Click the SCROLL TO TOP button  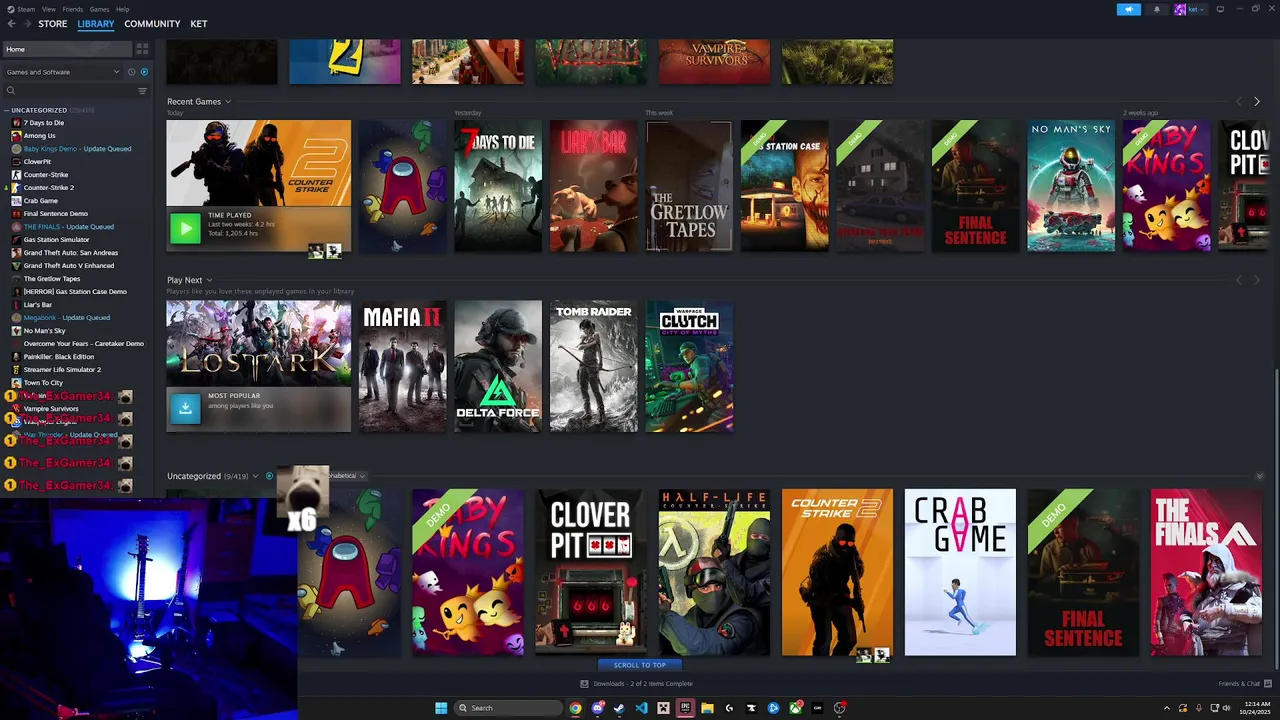click(639, 665)
